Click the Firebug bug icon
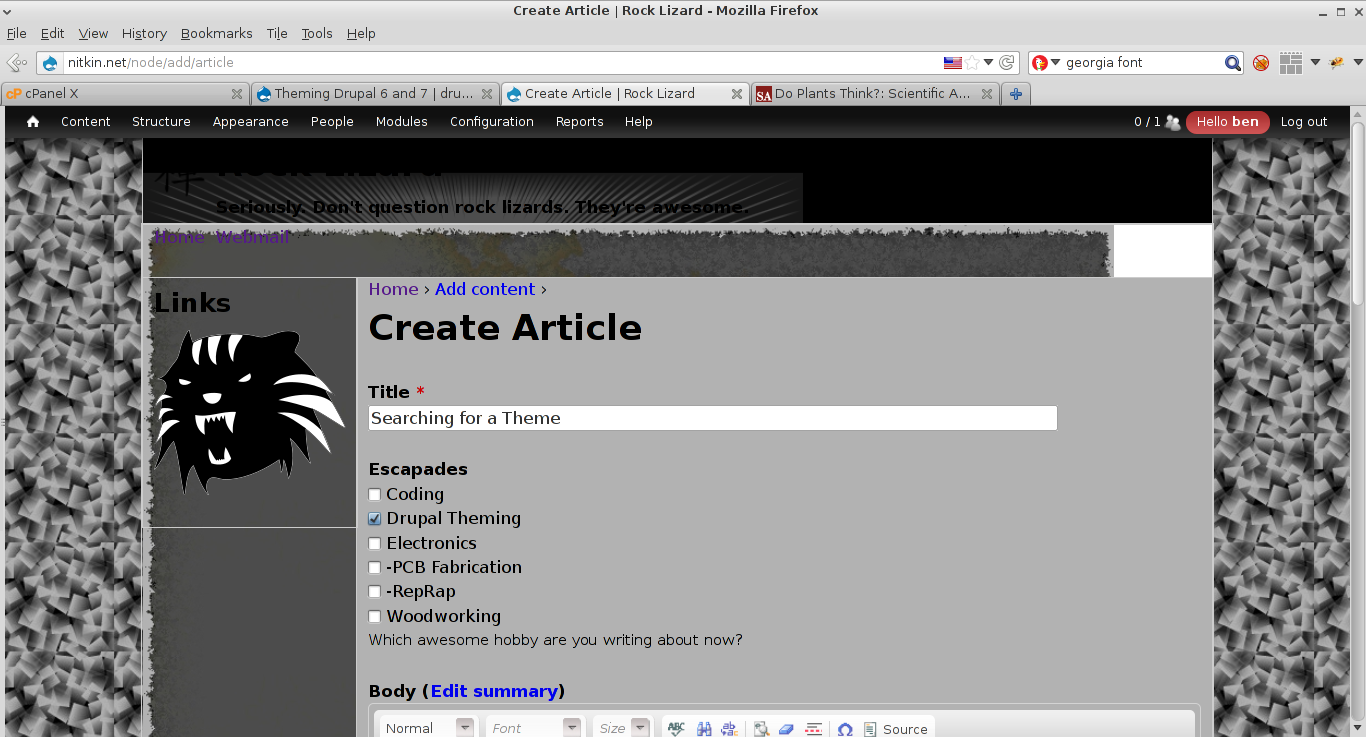 coord(1336,62)
